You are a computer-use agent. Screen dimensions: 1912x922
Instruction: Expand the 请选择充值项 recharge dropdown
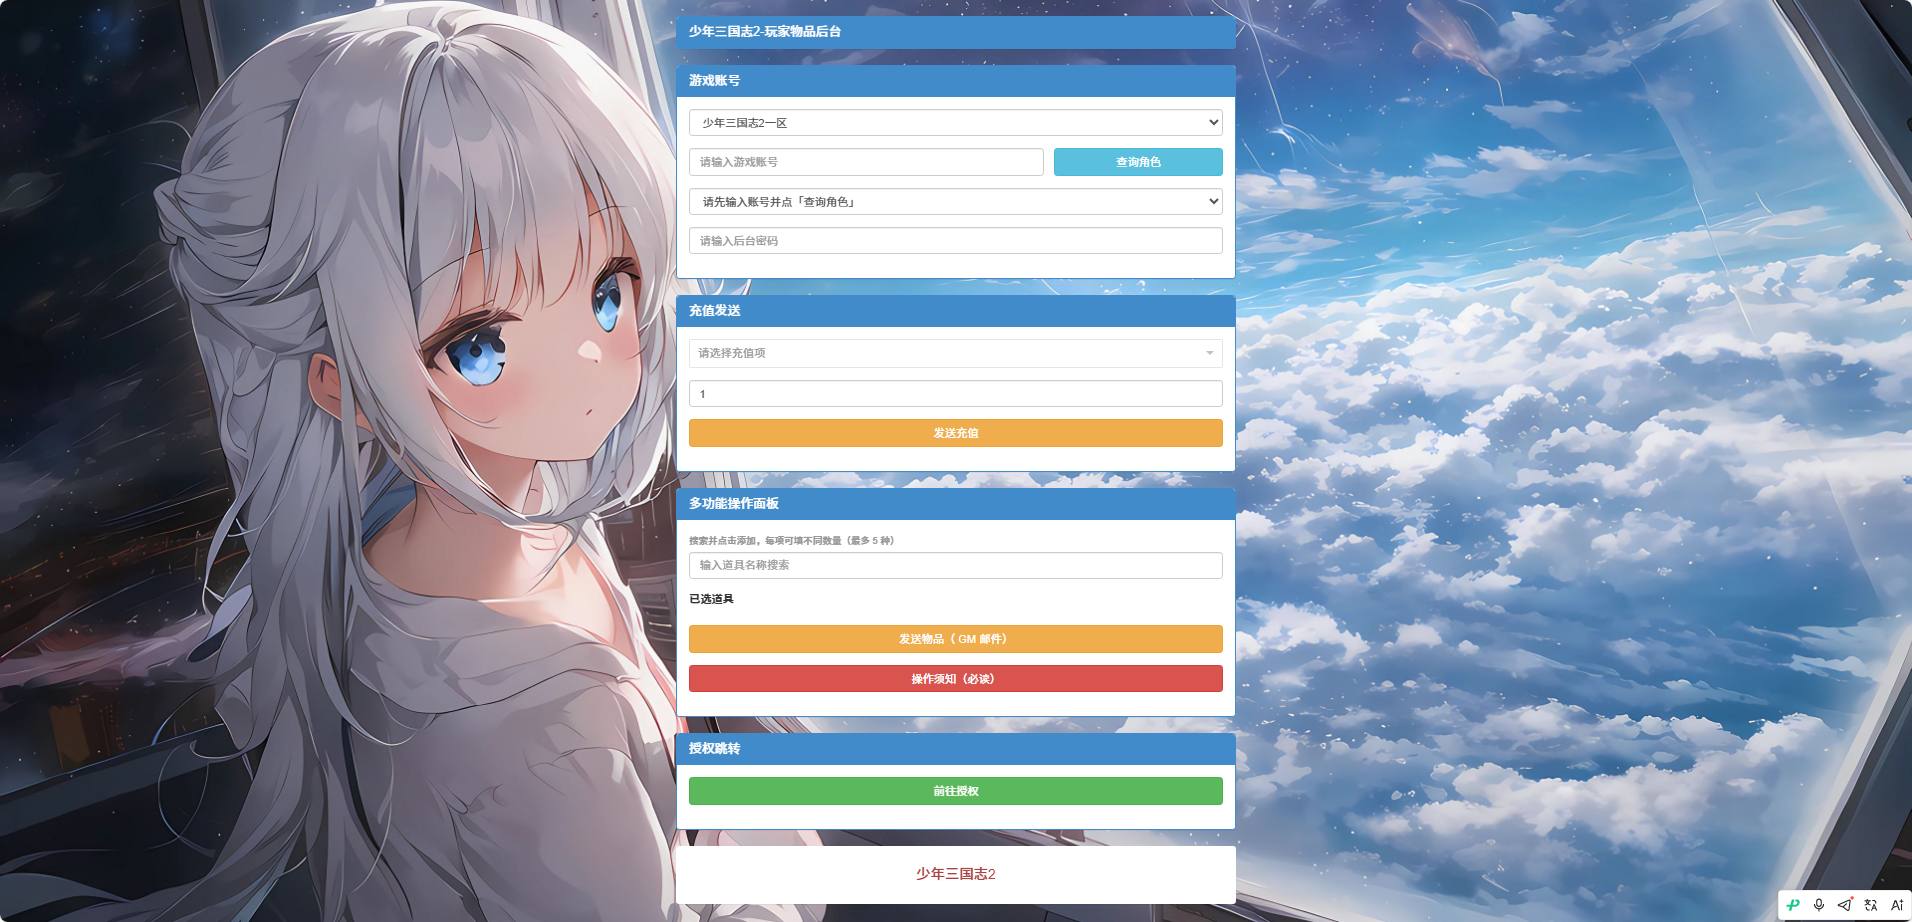(x=955, y=353)
